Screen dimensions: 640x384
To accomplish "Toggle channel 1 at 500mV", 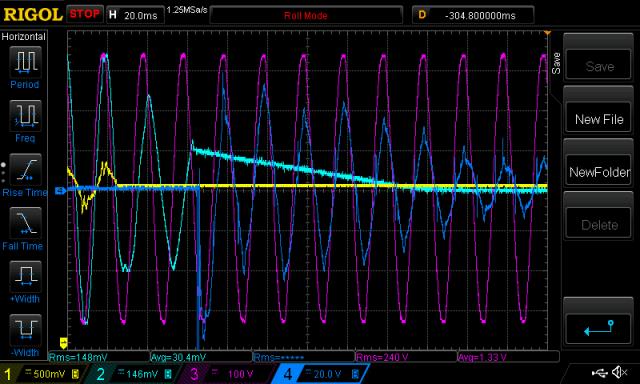I will pyautogui.click(x=41, y=374).
